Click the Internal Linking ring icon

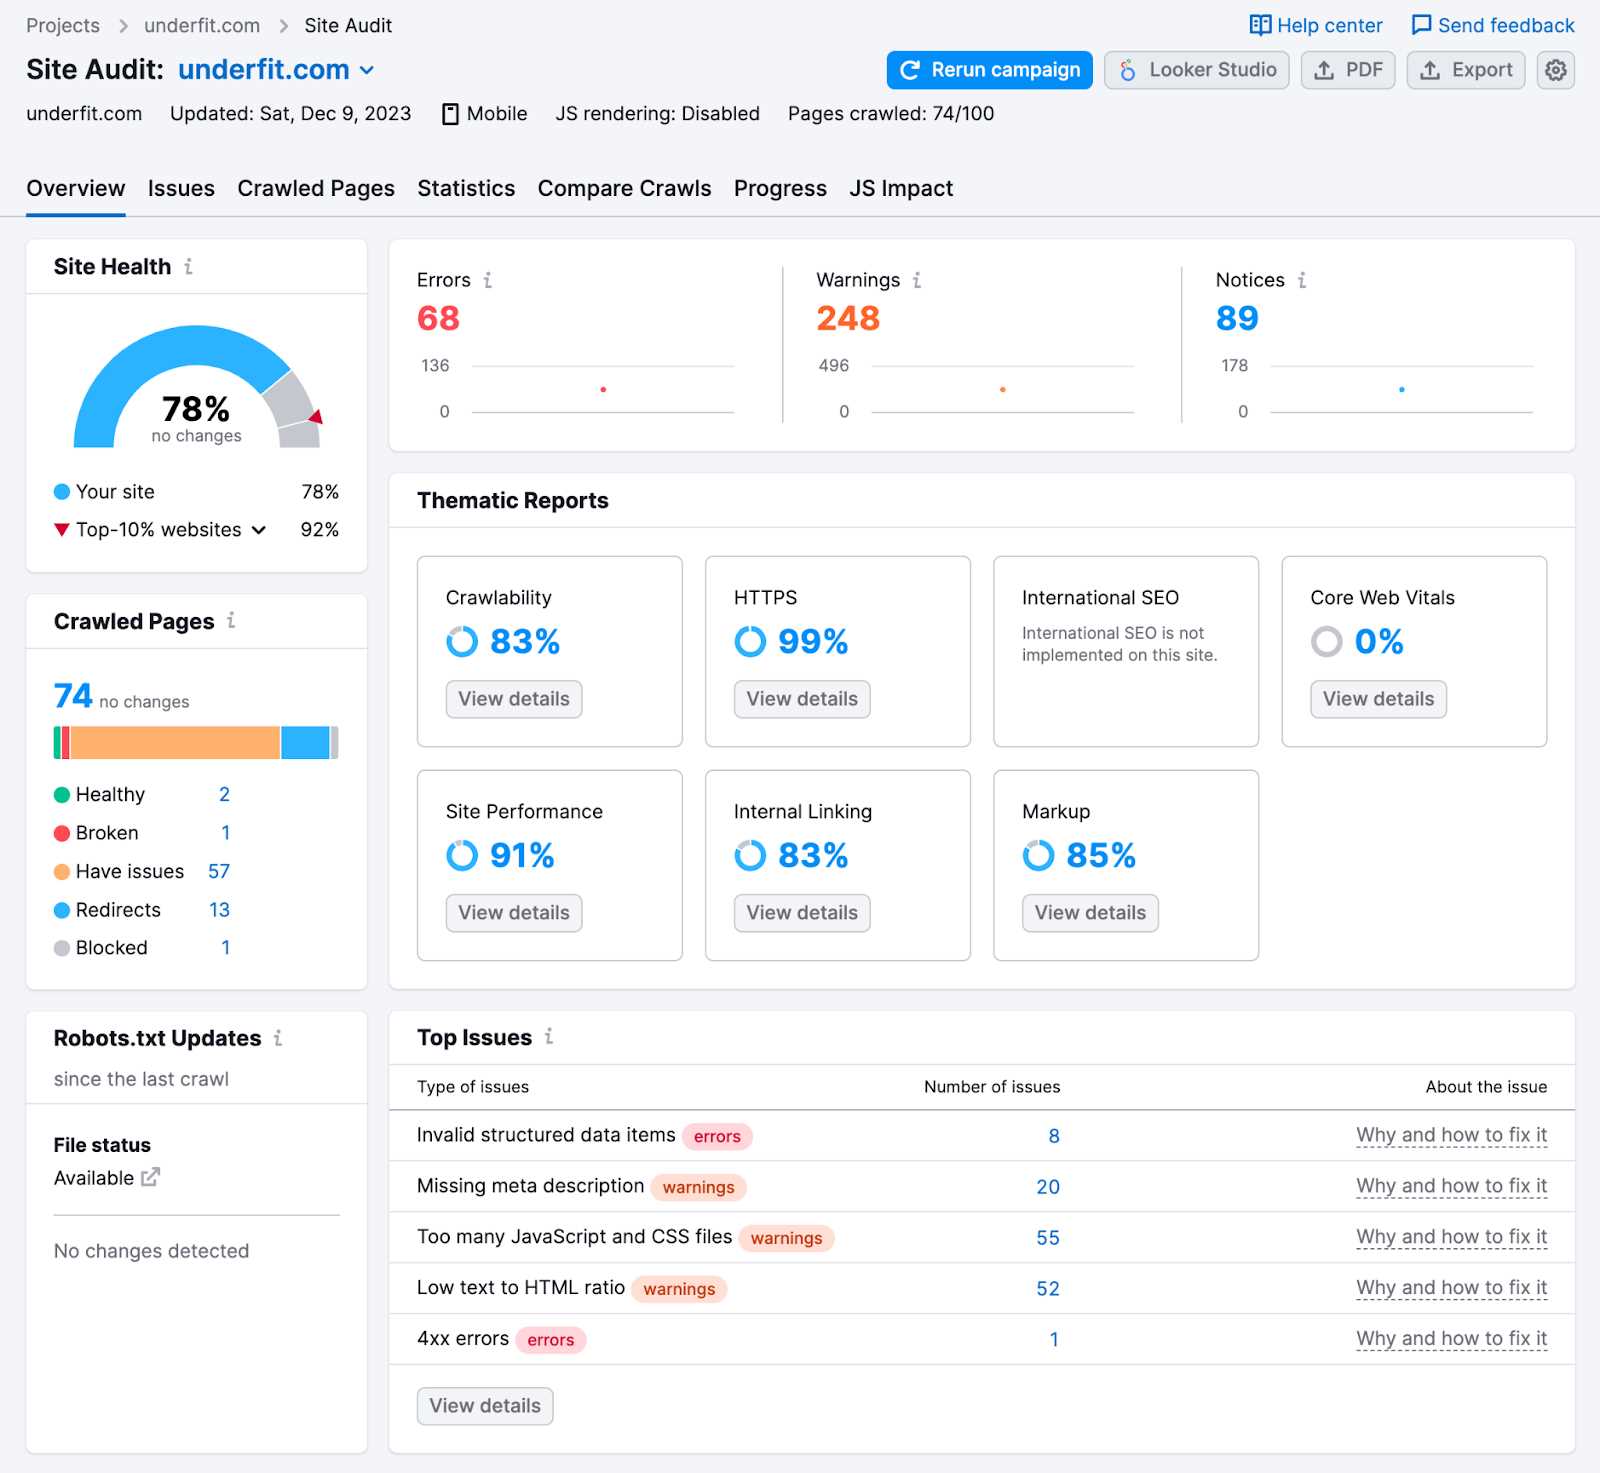click(750, 855)
